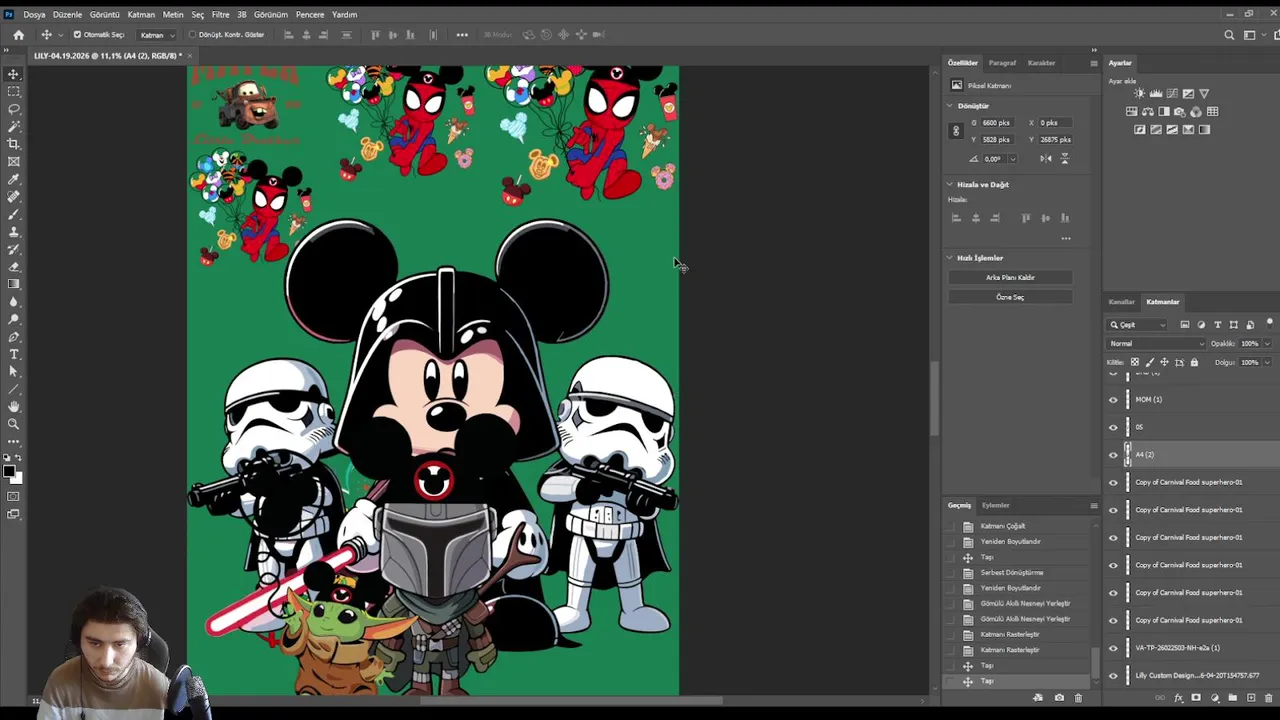This screenshot has width=1280, height=720.
Task: Select the Rectangular Marquee tool
Action: click(x=14, y=91)
